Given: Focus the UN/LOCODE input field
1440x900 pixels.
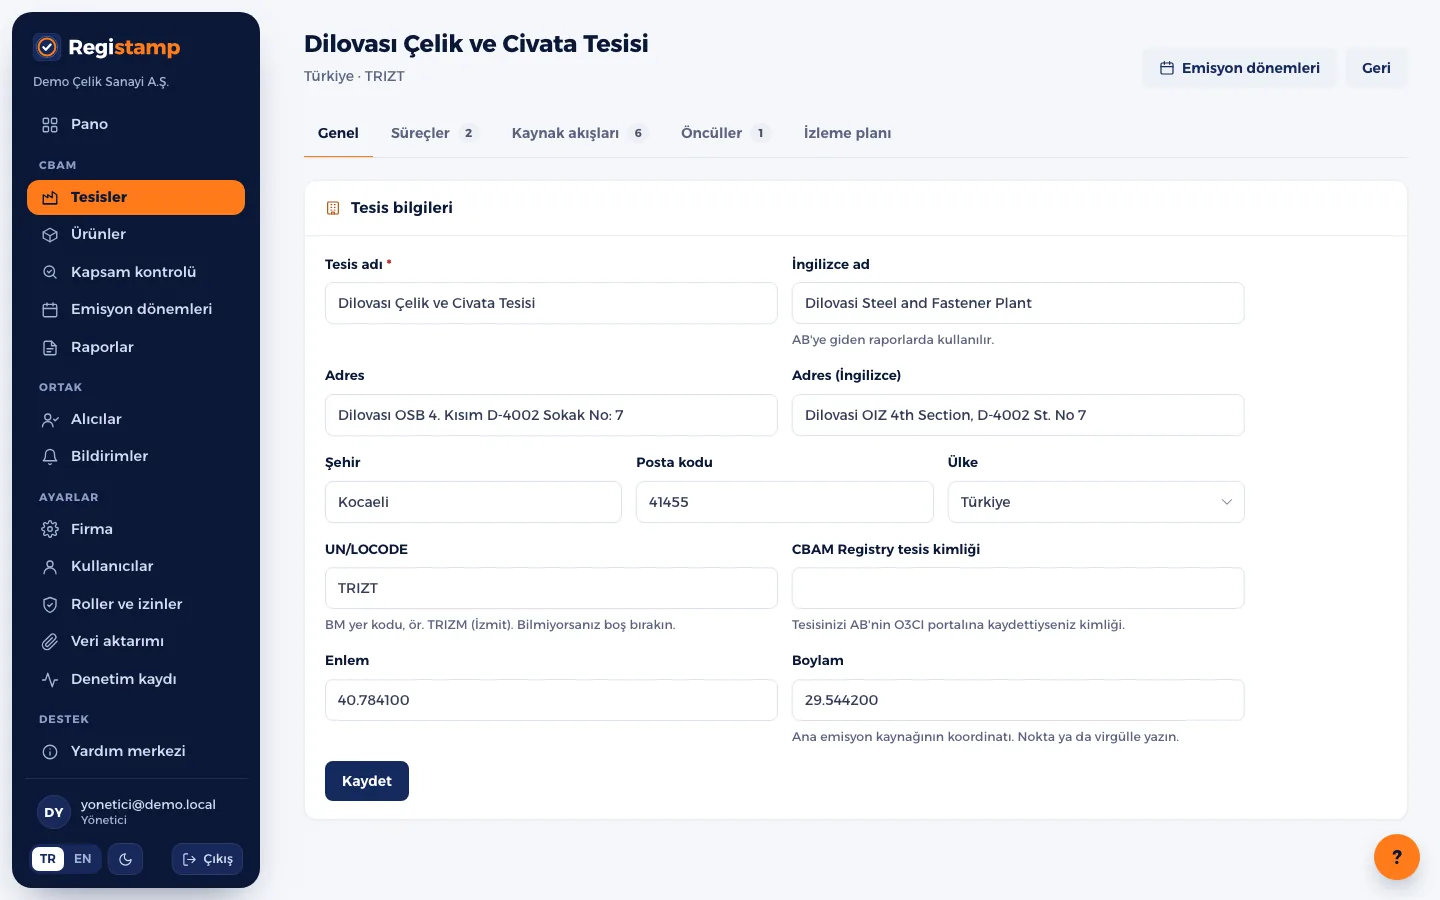Looking at the screenshot, I should tap(551, 588).
